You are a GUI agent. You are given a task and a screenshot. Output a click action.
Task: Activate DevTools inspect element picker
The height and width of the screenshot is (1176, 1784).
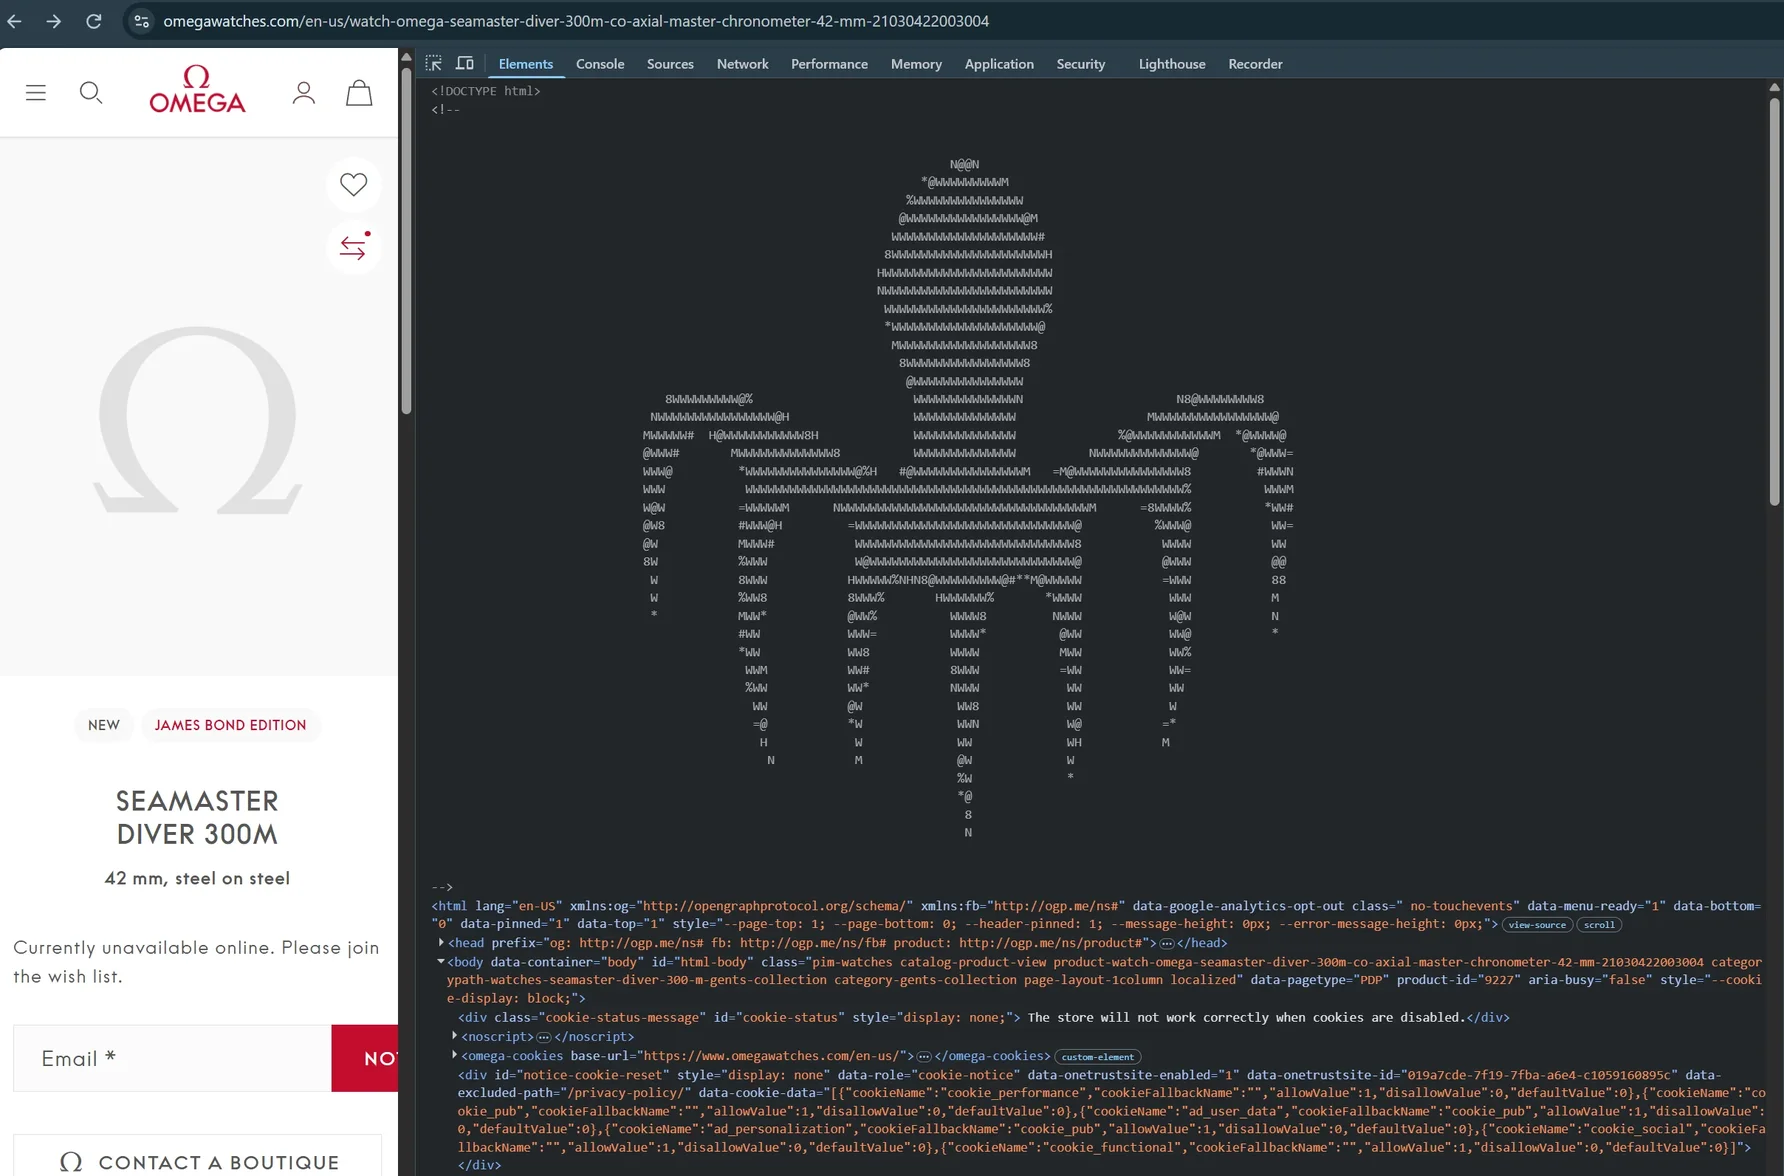pos(434,63)
